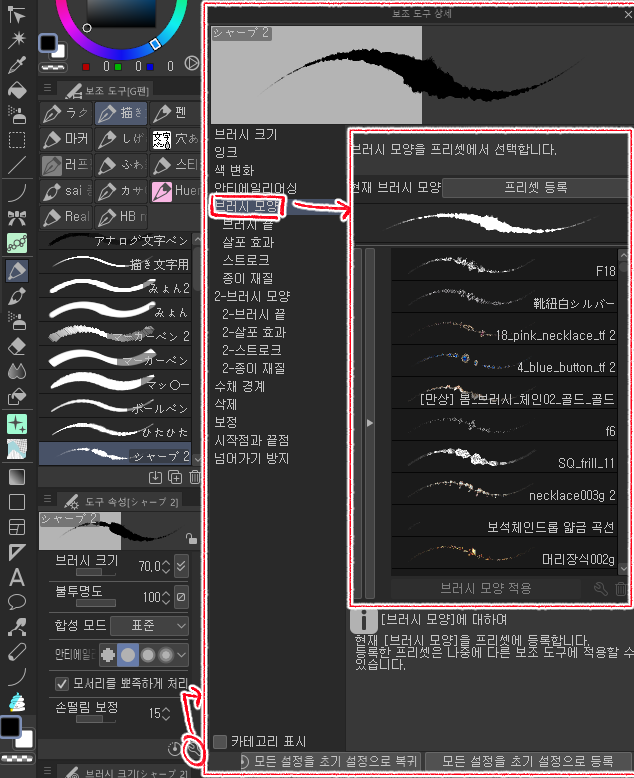This screenshot has width=634, height=778.
Task: Click the 브러시 모양 적용 button
Action: 486,588
